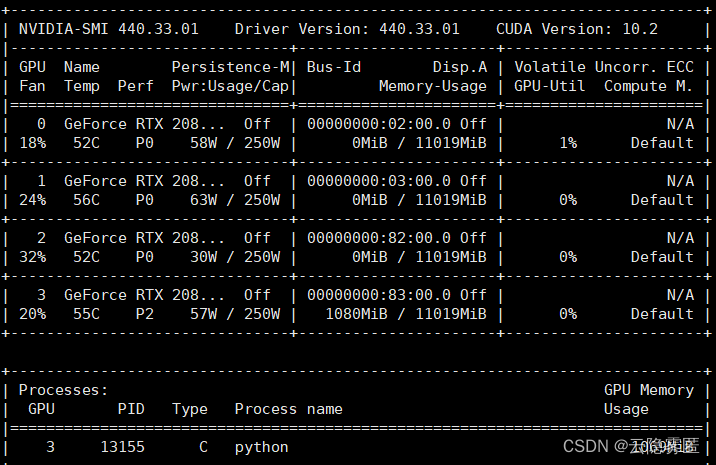Click the Type column header
The height and width of the screenshot is (465, 716).
[190, 410]
